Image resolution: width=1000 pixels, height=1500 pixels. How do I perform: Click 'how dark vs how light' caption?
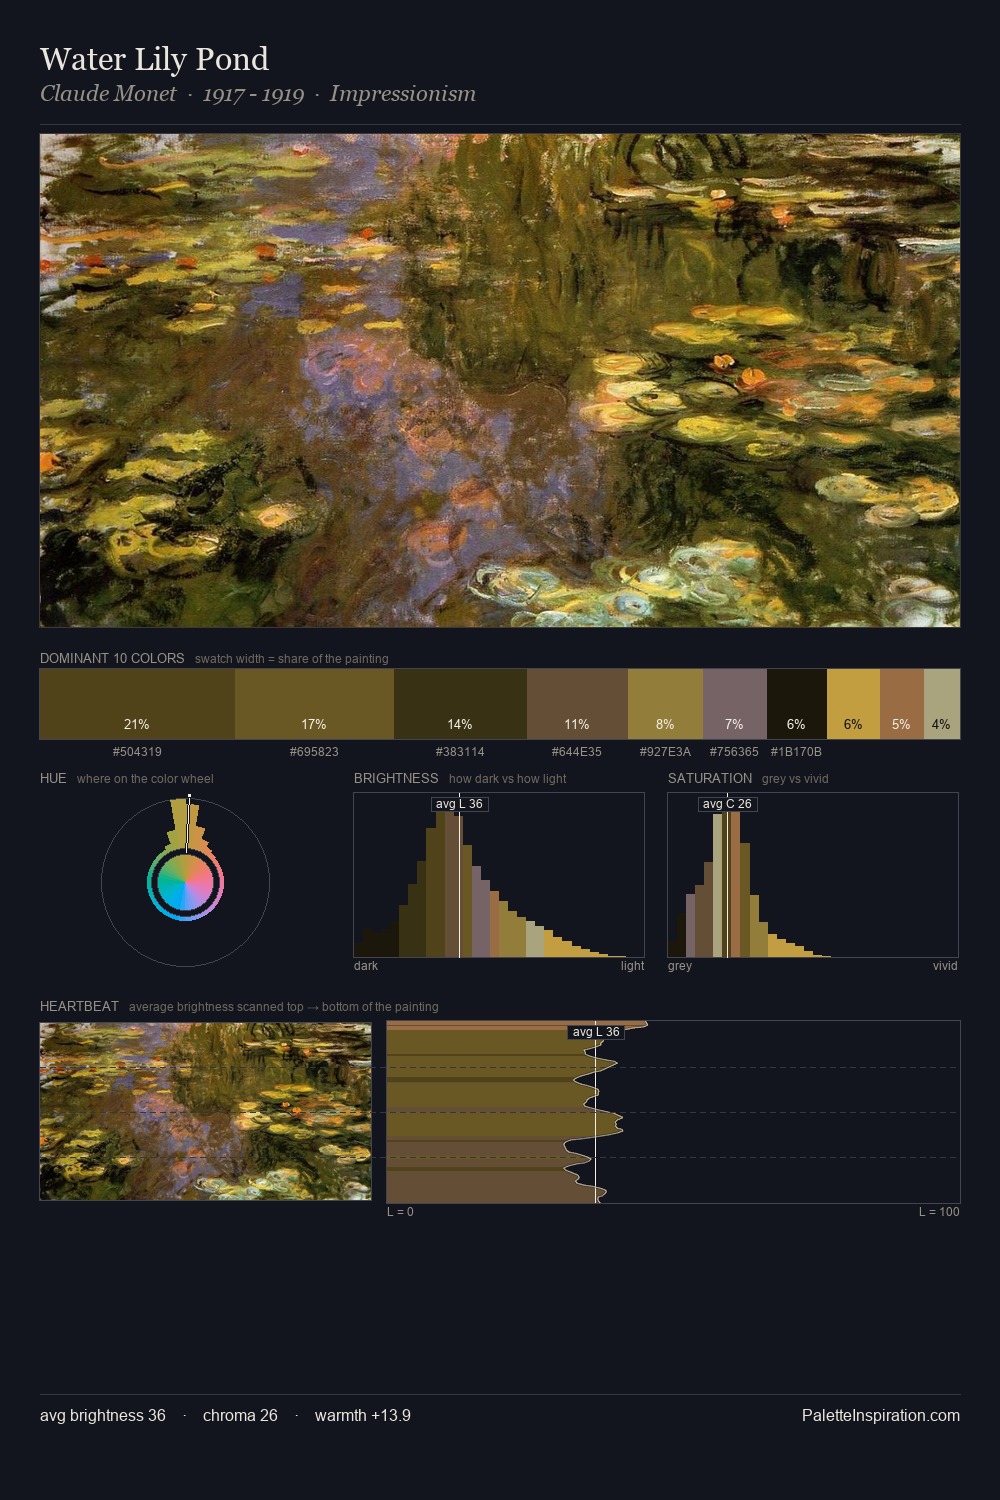pyautogui.click(x=508, y=779)
